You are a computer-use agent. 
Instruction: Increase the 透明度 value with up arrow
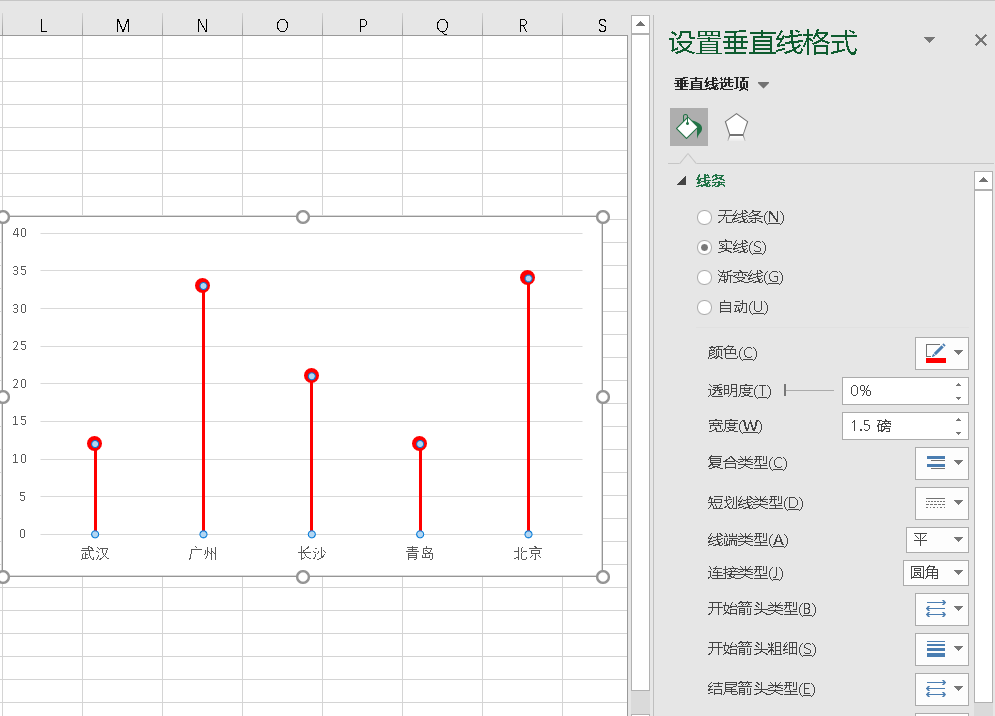959,385
